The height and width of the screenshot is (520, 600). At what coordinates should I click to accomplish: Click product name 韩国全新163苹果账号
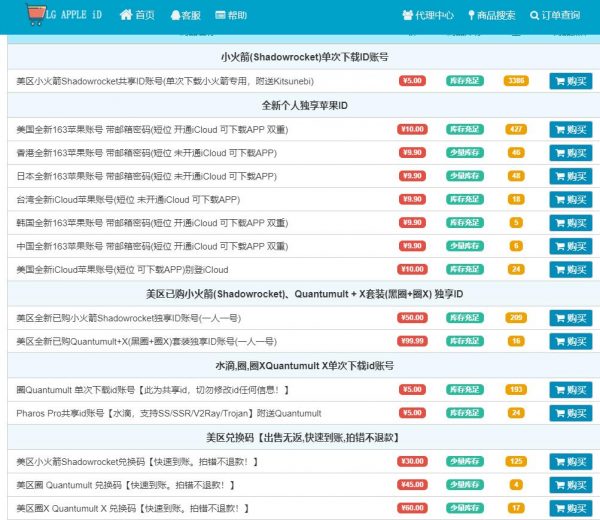pos(152,223)
